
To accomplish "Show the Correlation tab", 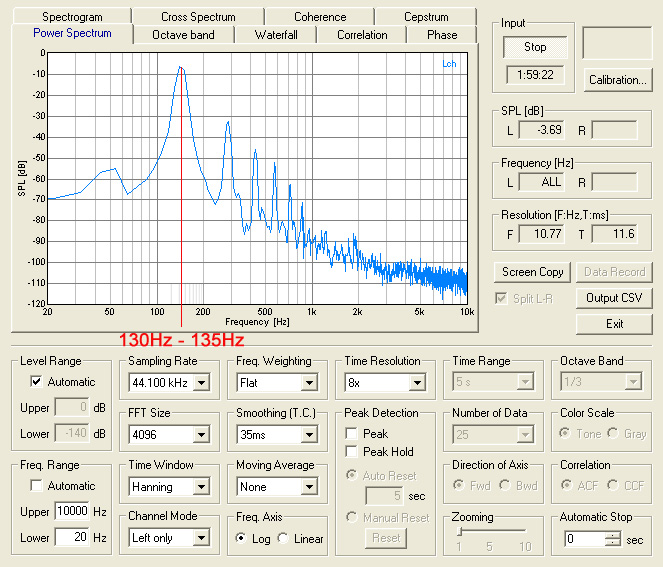I will [x=362, y=35].
